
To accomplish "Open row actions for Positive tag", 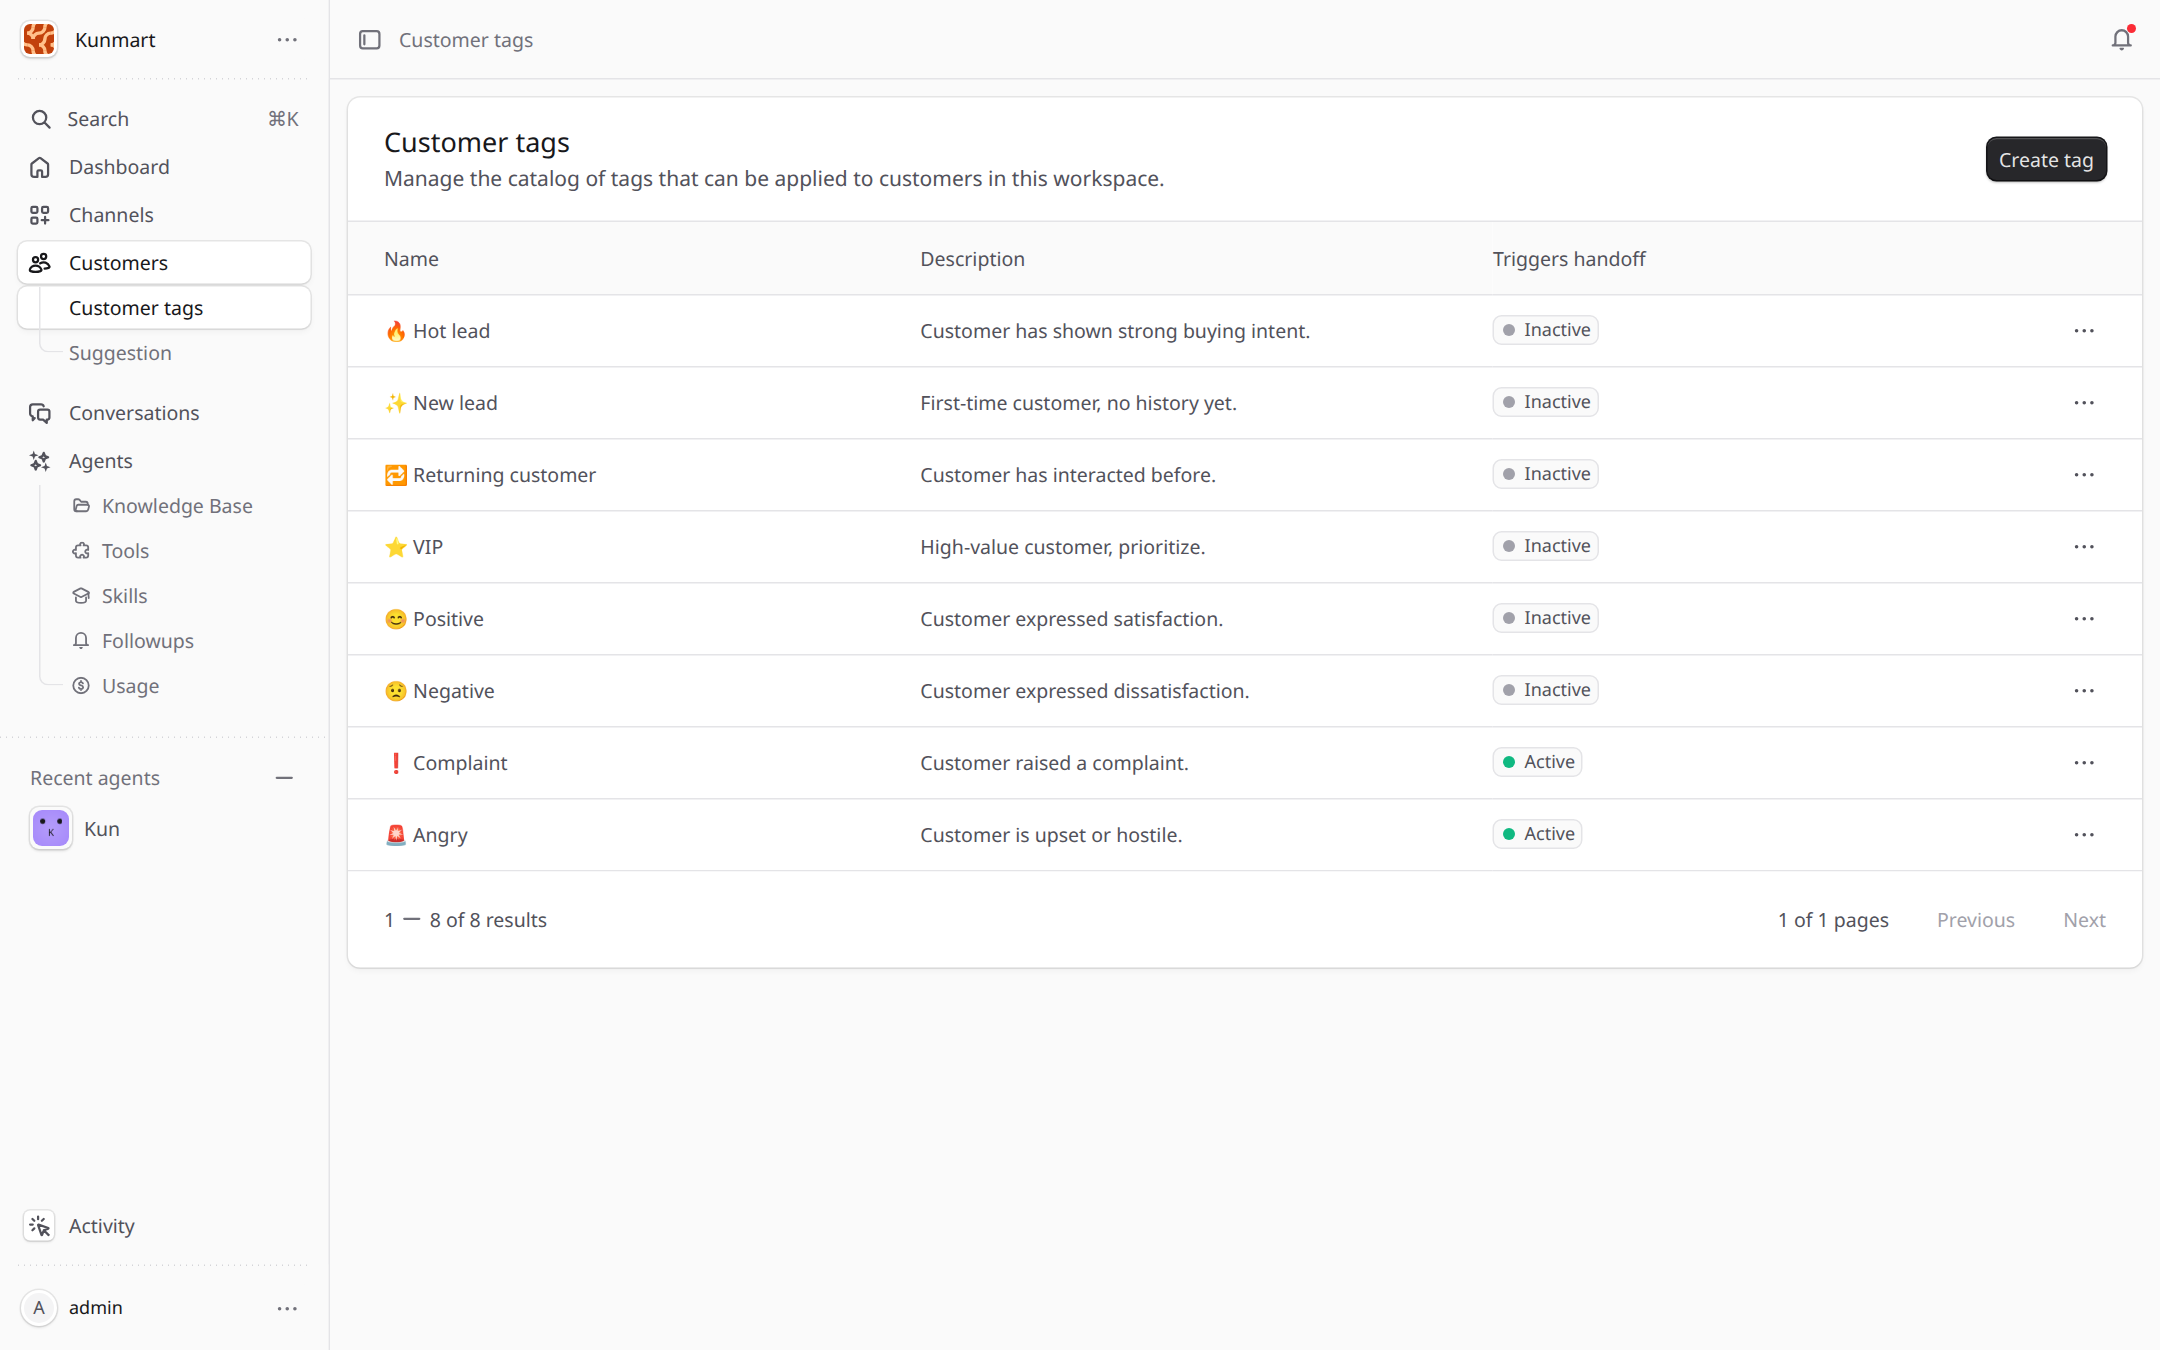I will coord(2084,619).
